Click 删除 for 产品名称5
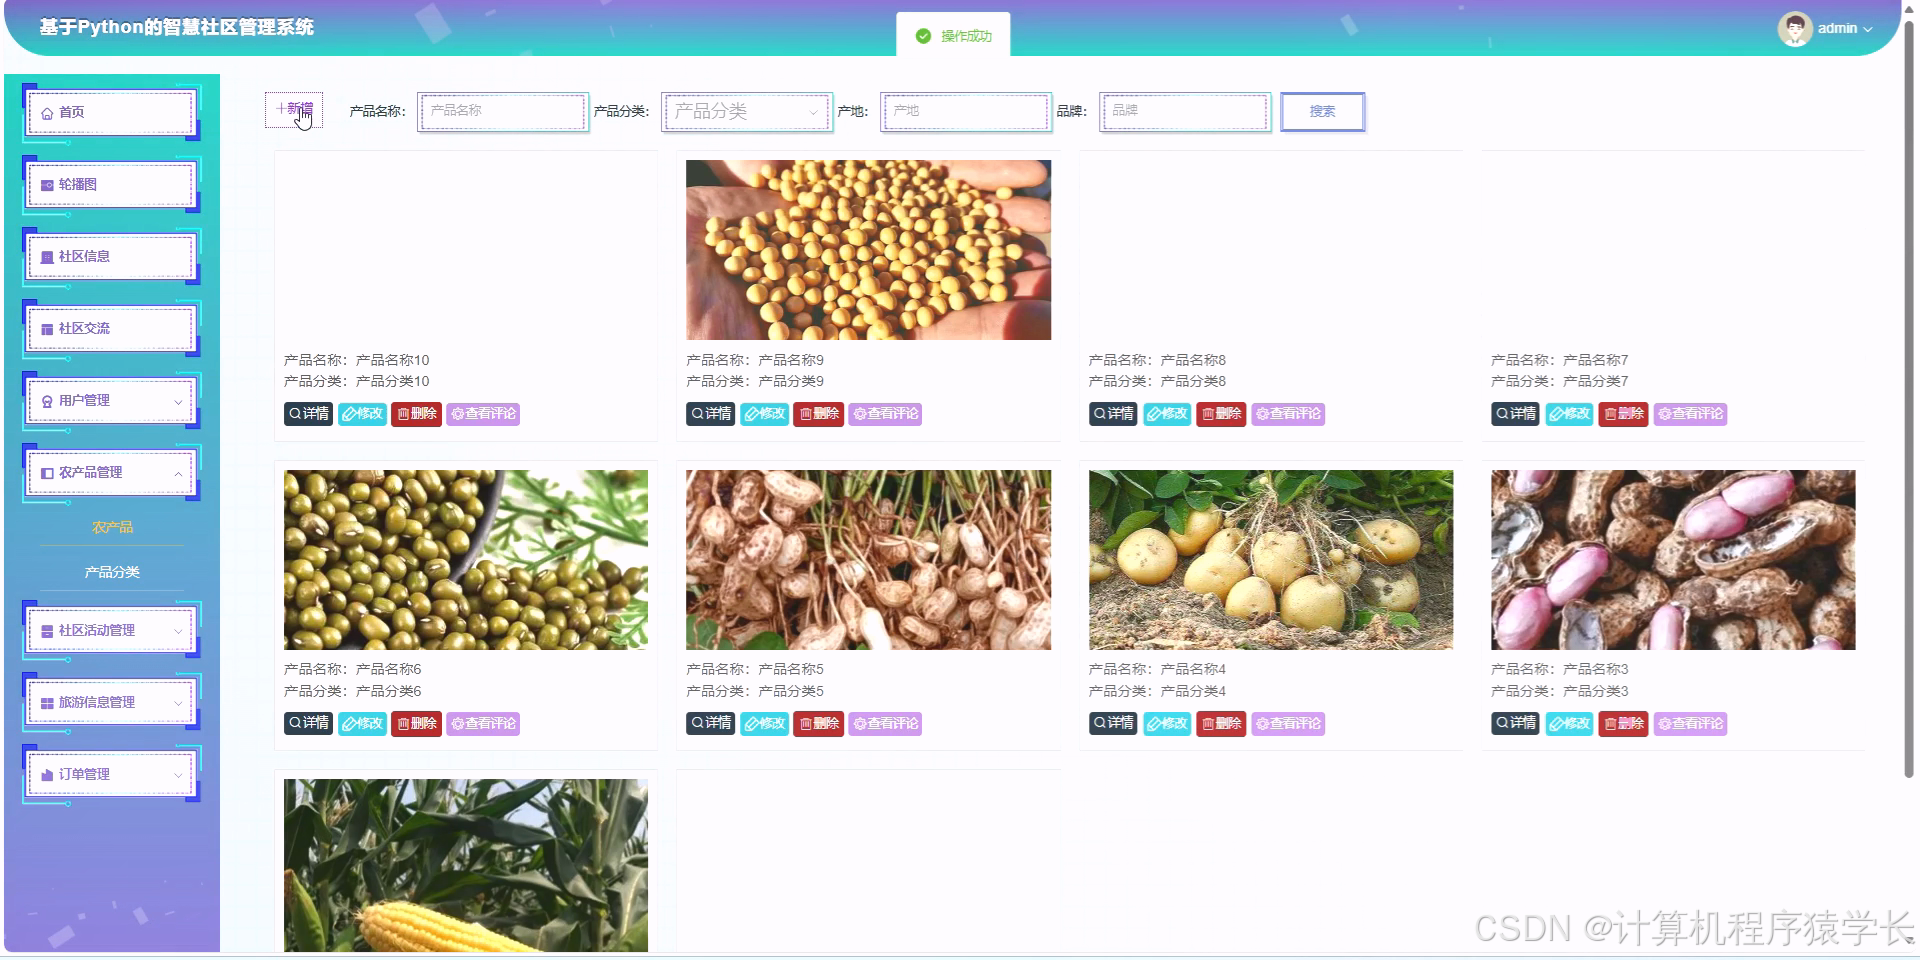 pos(818,724)
